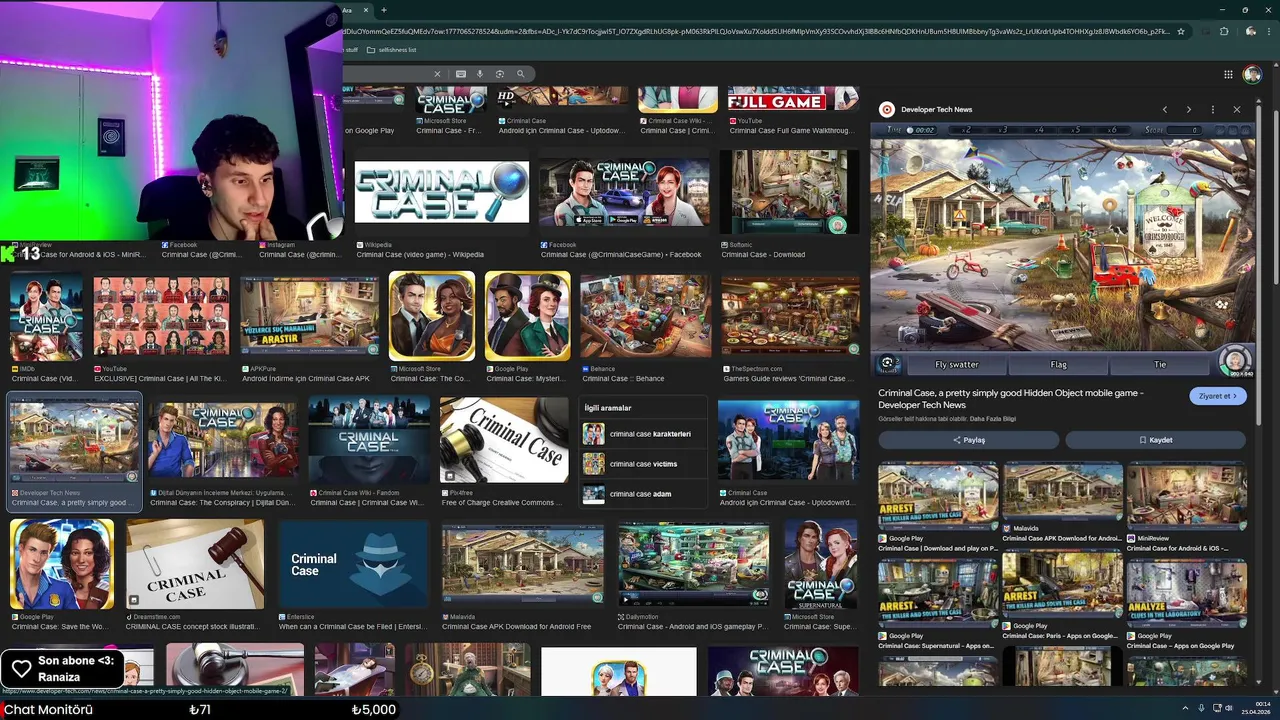
Task: Select related search criminal case karakterleri
Action: tap(644, 434)
